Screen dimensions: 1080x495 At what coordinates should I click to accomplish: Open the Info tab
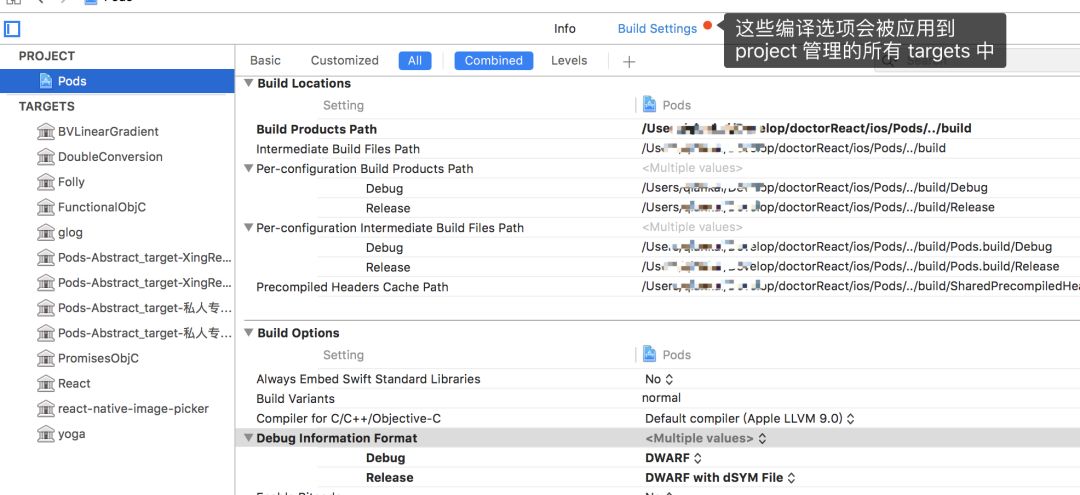(x=565, y=29)
